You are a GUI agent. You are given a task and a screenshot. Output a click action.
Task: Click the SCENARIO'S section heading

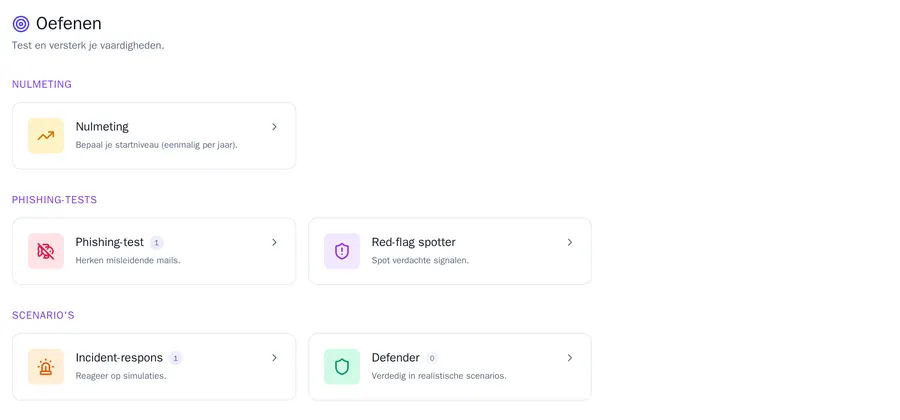[43, 315]
